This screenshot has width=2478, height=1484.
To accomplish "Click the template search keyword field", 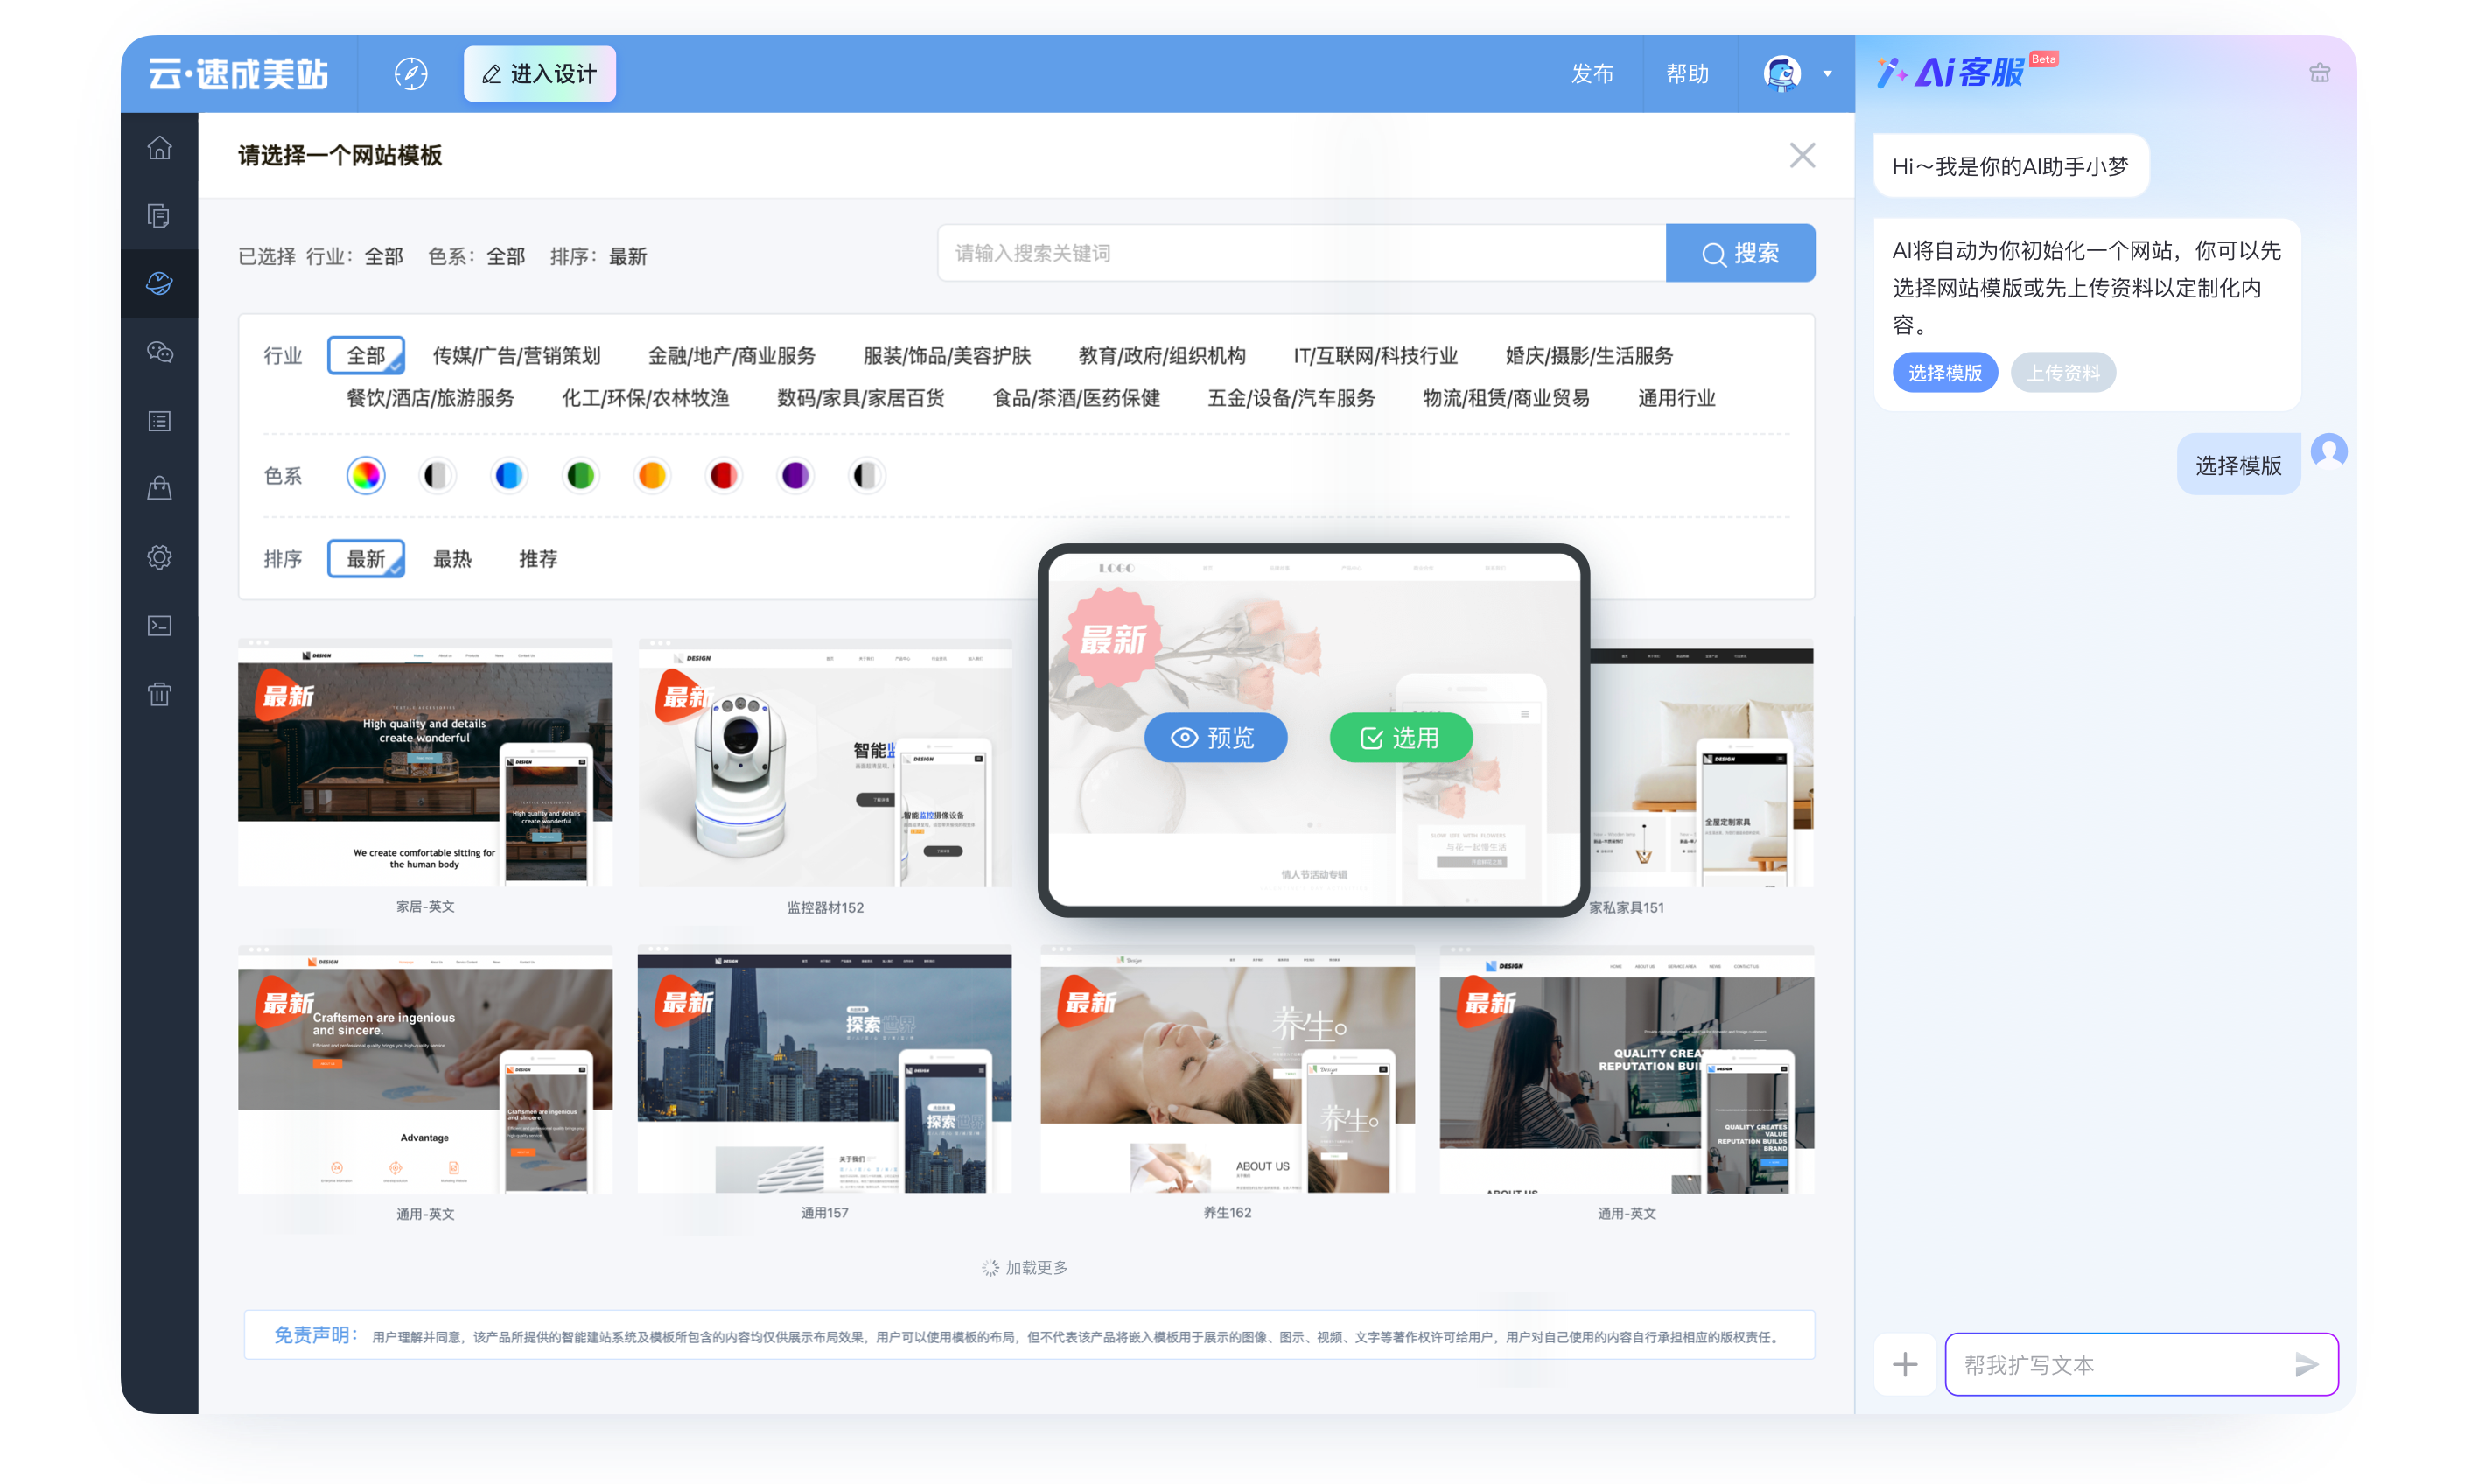I will tap(1300, 253).
